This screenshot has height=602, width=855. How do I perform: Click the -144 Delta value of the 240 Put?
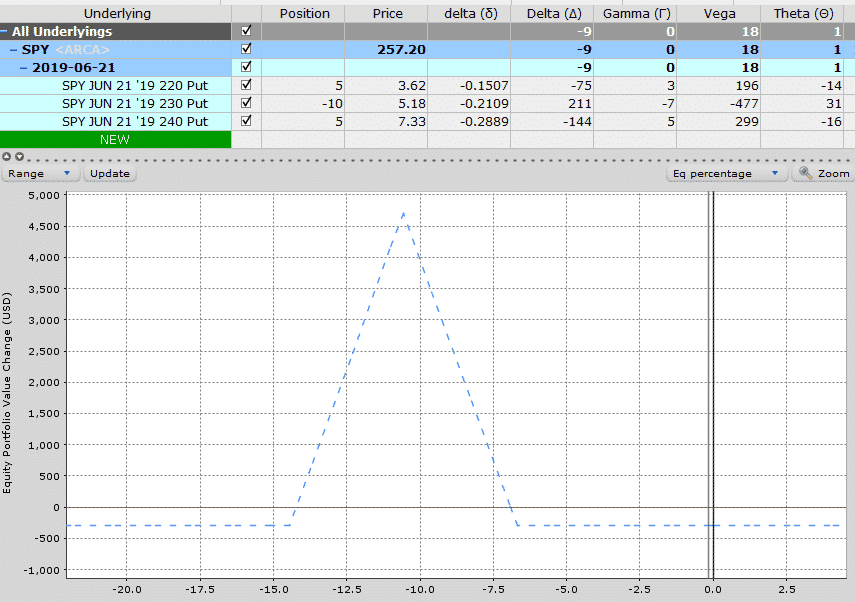click(577, 122)
